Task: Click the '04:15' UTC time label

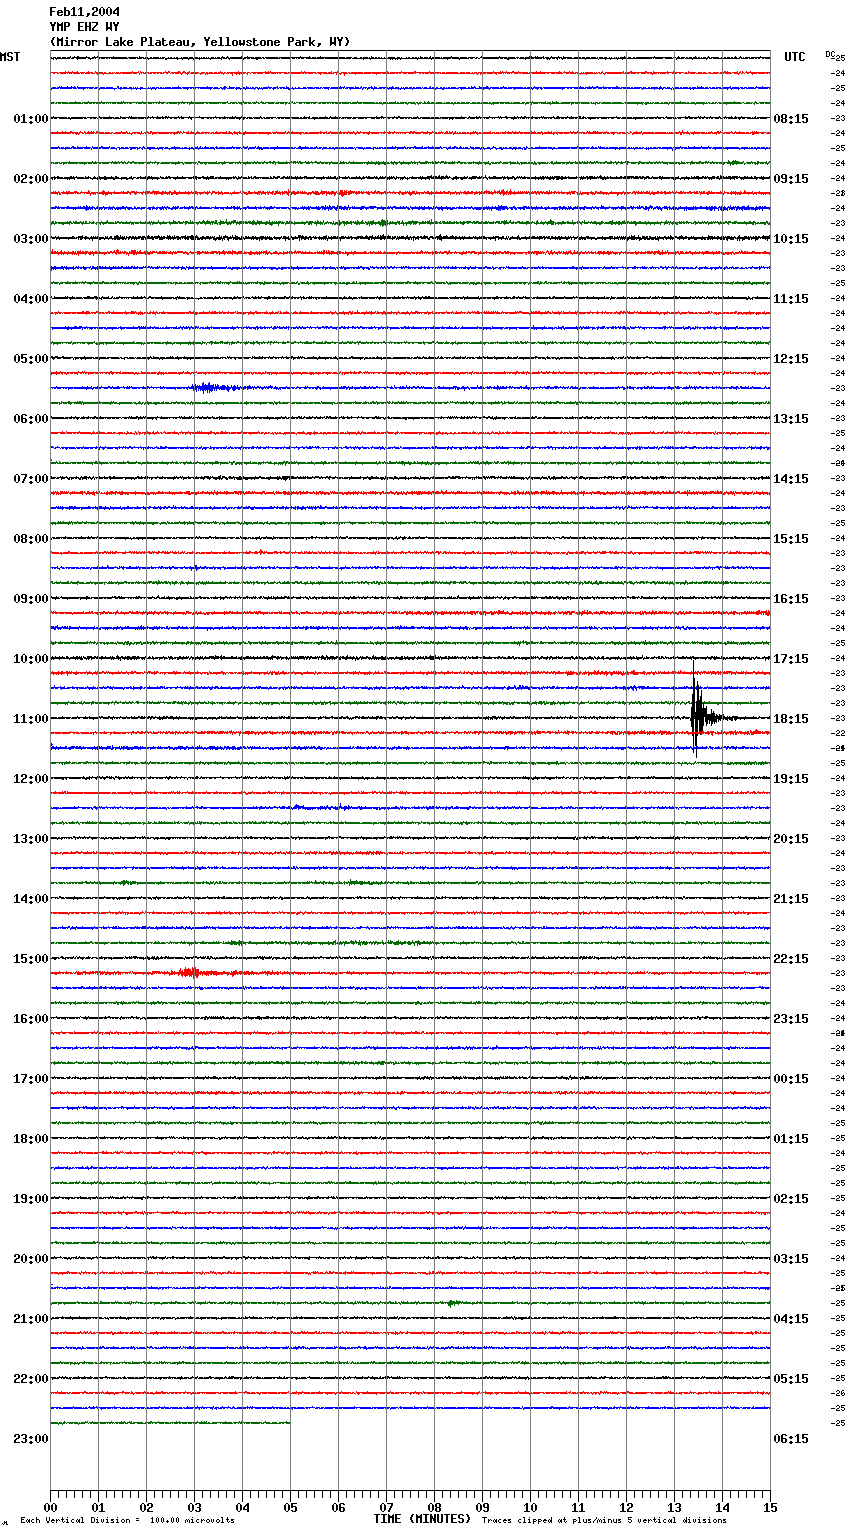Action: pyautogui.click(x=791, y=1319)
